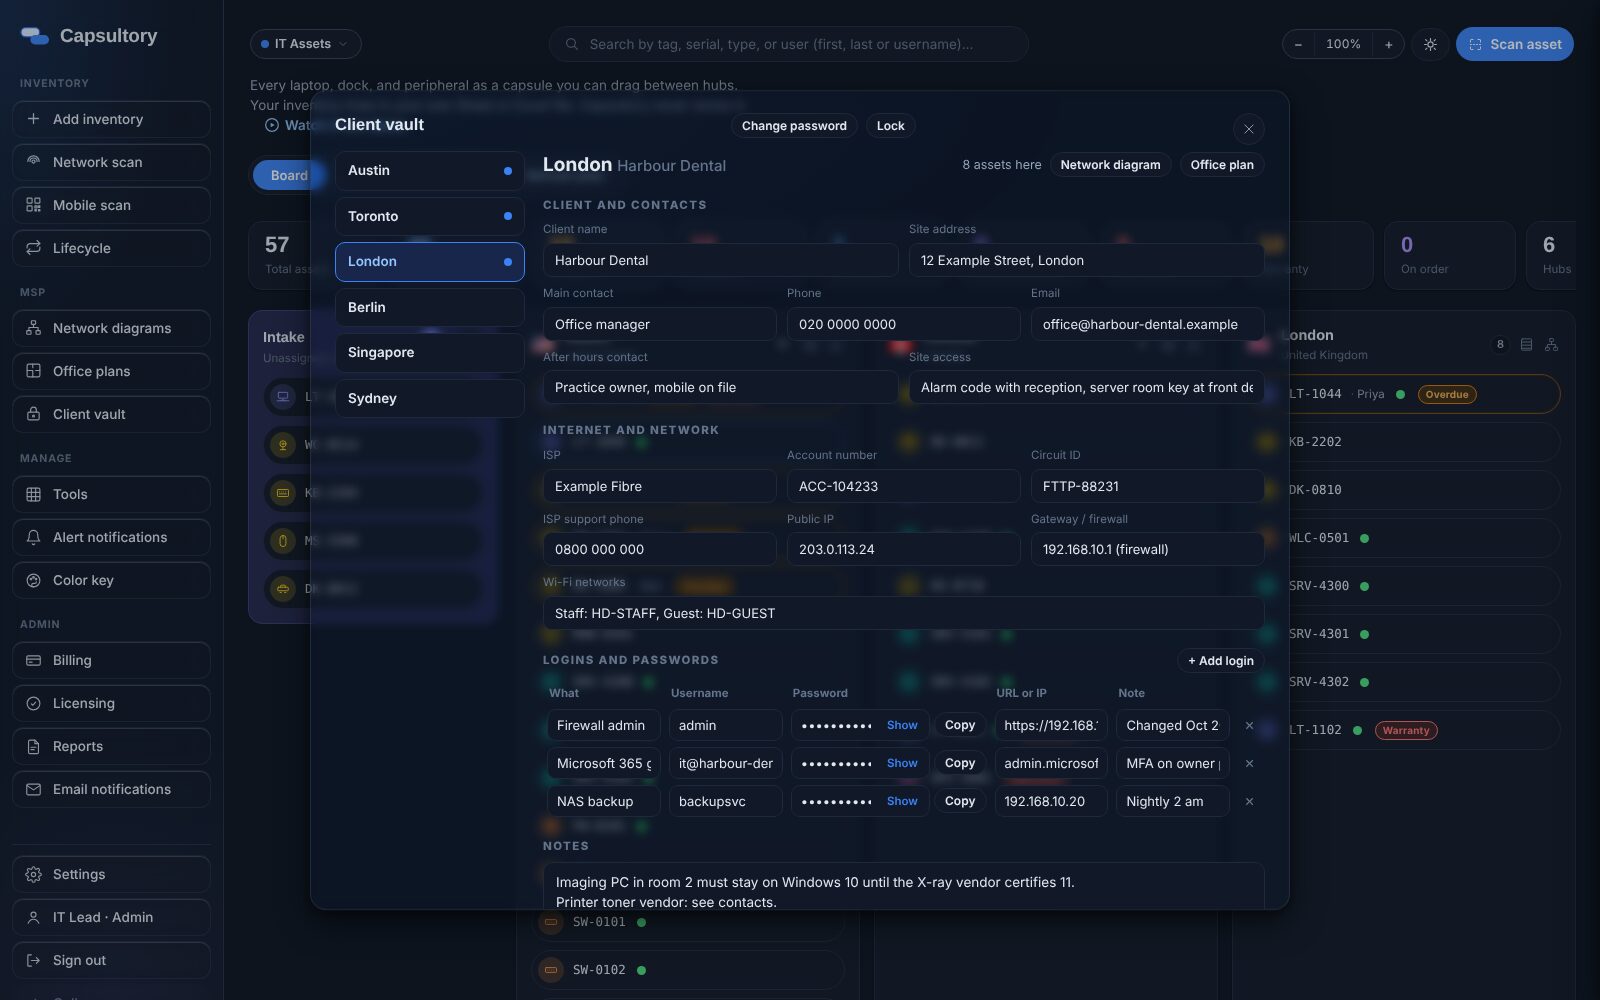Select Mobile scan in sidebar
This screenshot has width=1600, height=1000.
coord(111,205)
